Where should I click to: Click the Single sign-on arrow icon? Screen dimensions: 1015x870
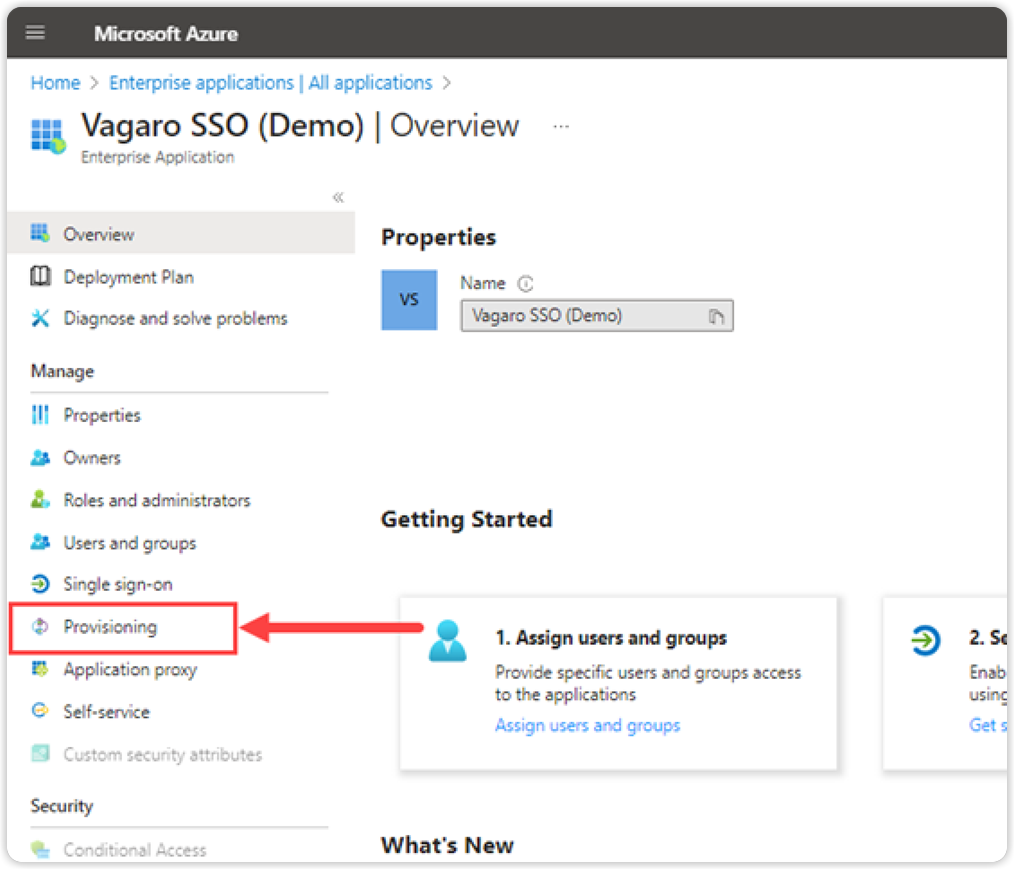pos(40,584)
